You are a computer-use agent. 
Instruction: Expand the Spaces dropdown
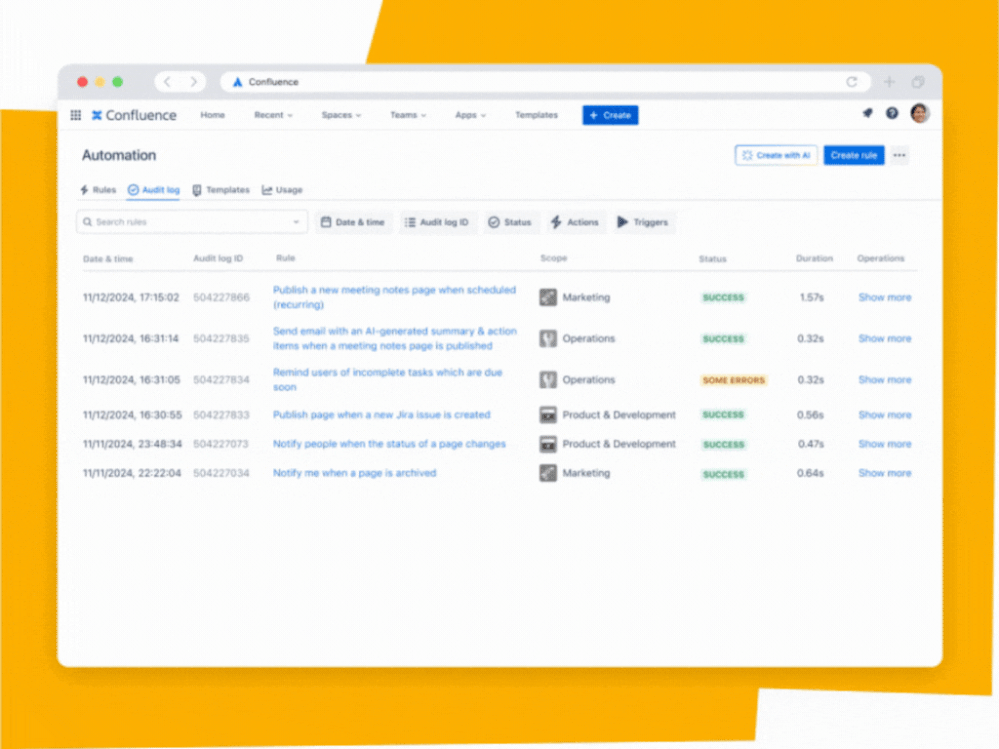pos(341,115)
